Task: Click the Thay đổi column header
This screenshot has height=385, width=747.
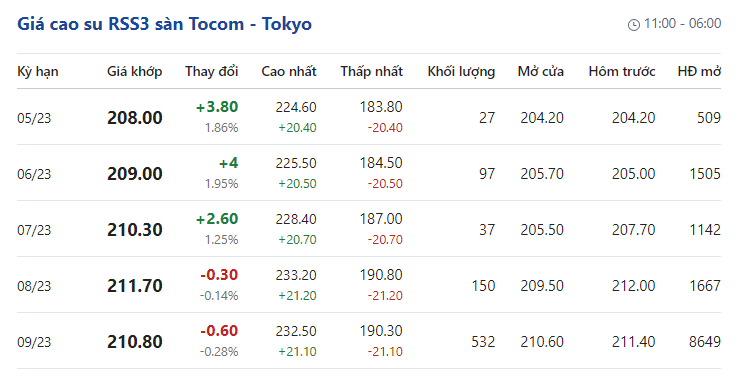Action: (x=212, y=71)
